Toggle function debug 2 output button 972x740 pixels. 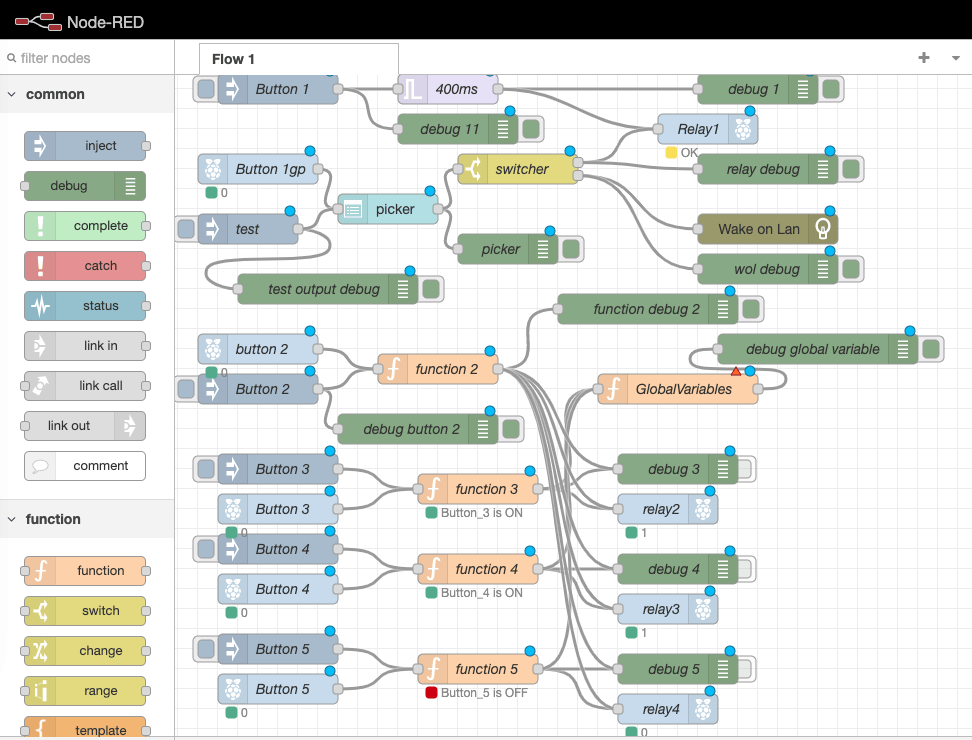point(751,309)
